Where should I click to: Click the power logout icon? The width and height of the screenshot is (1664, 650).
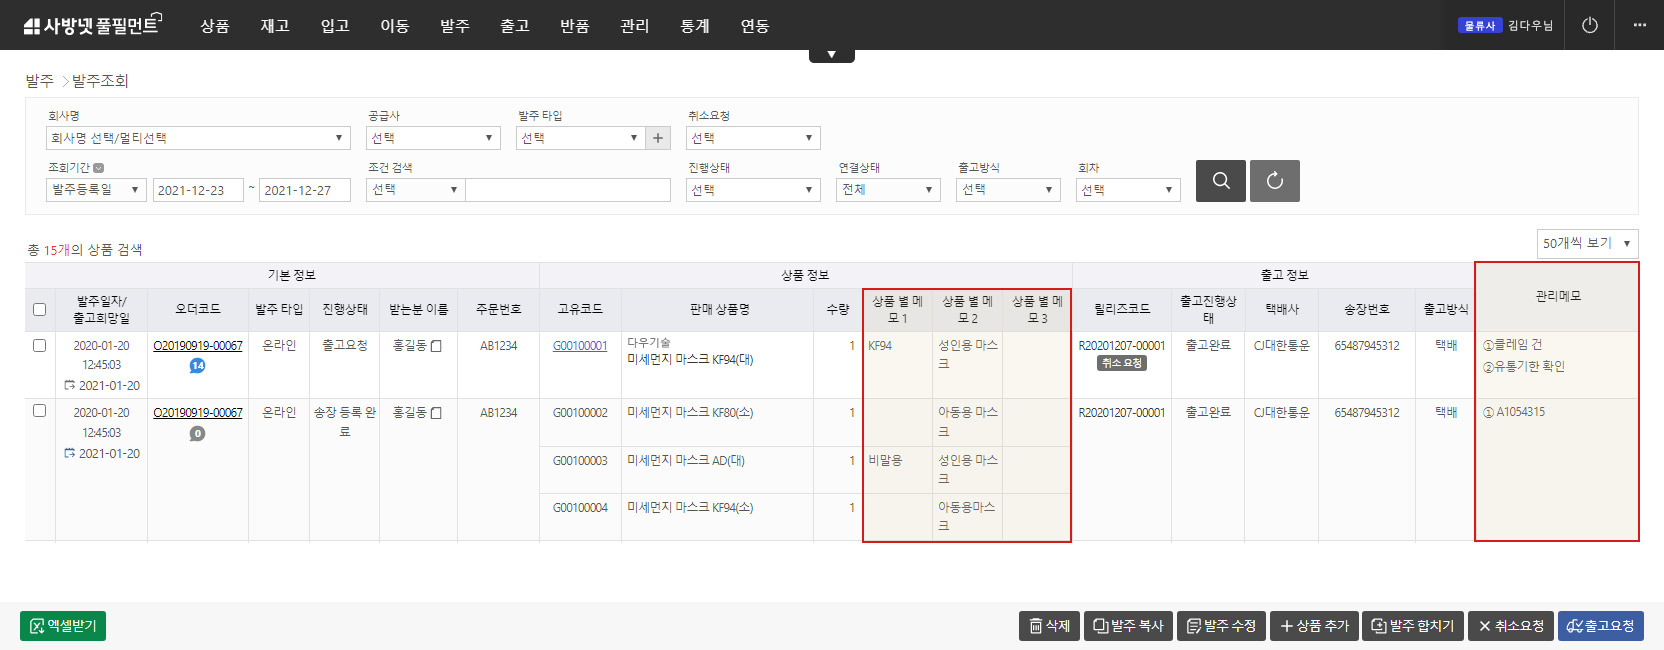(1589, 25)
